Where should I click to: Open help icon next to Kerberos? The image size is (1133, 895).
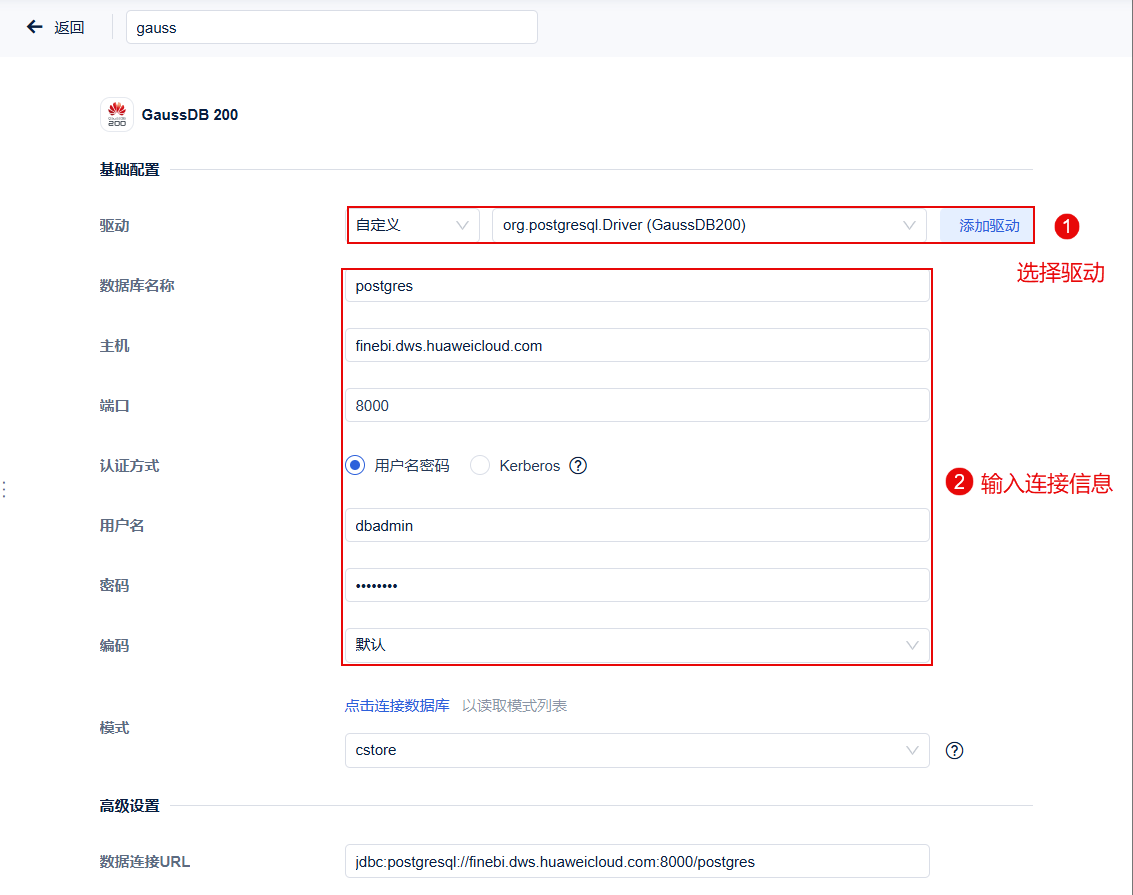click(x=578, y=466)
